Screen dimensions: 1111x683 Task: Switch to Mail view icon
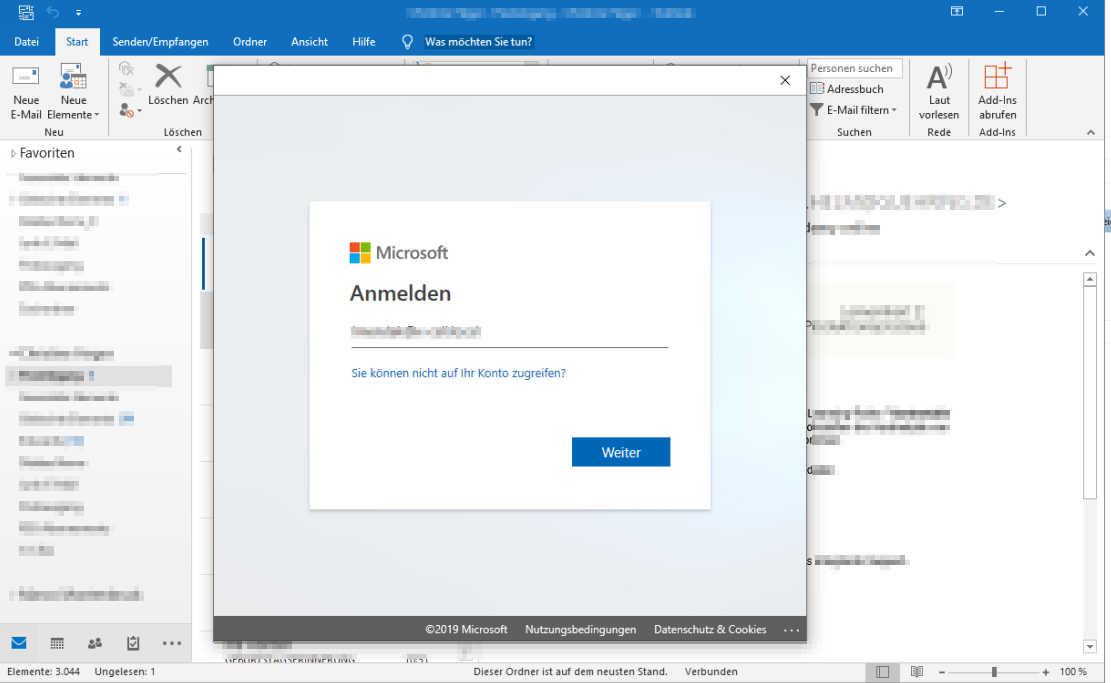click(x=19, y=643)
